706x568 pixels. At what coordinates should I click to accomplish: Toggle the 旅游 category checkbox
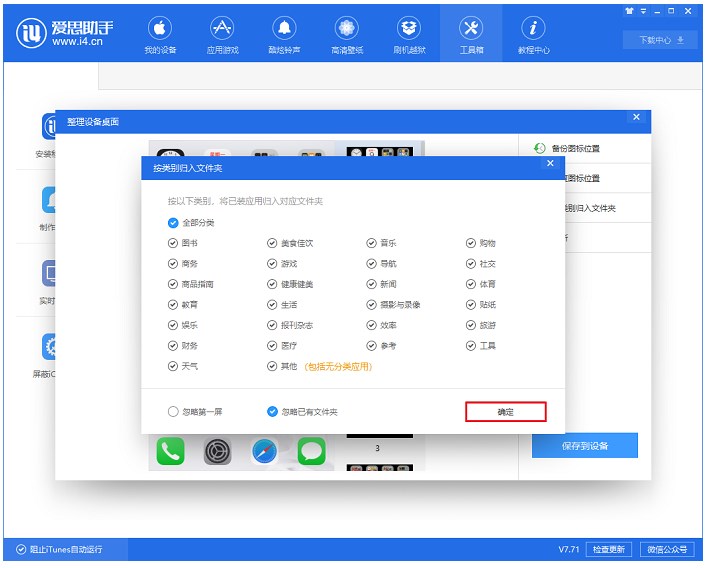[x=471, y=325]
